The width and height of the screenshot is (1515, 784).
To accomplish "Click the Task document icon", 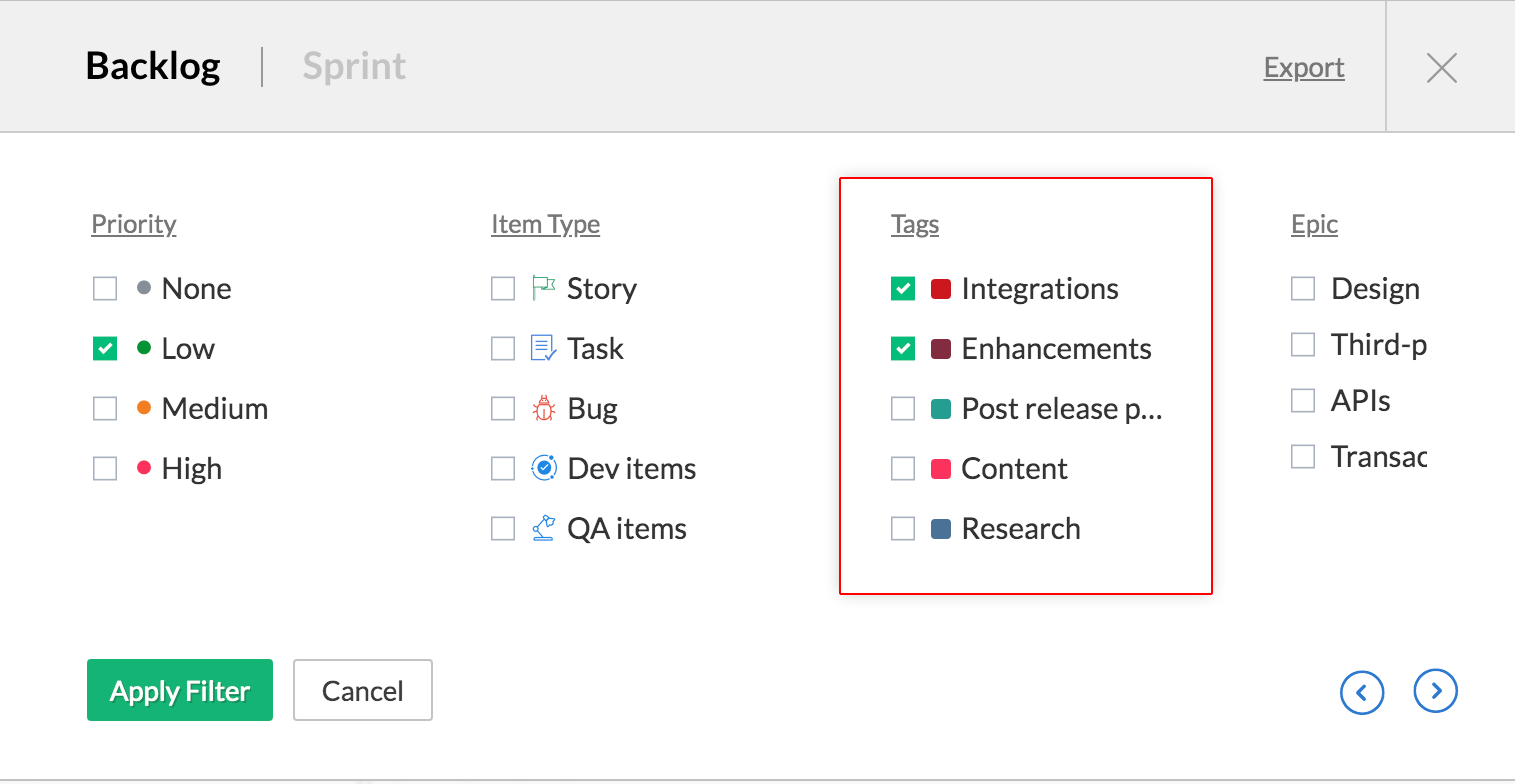I will click(543, 349).
